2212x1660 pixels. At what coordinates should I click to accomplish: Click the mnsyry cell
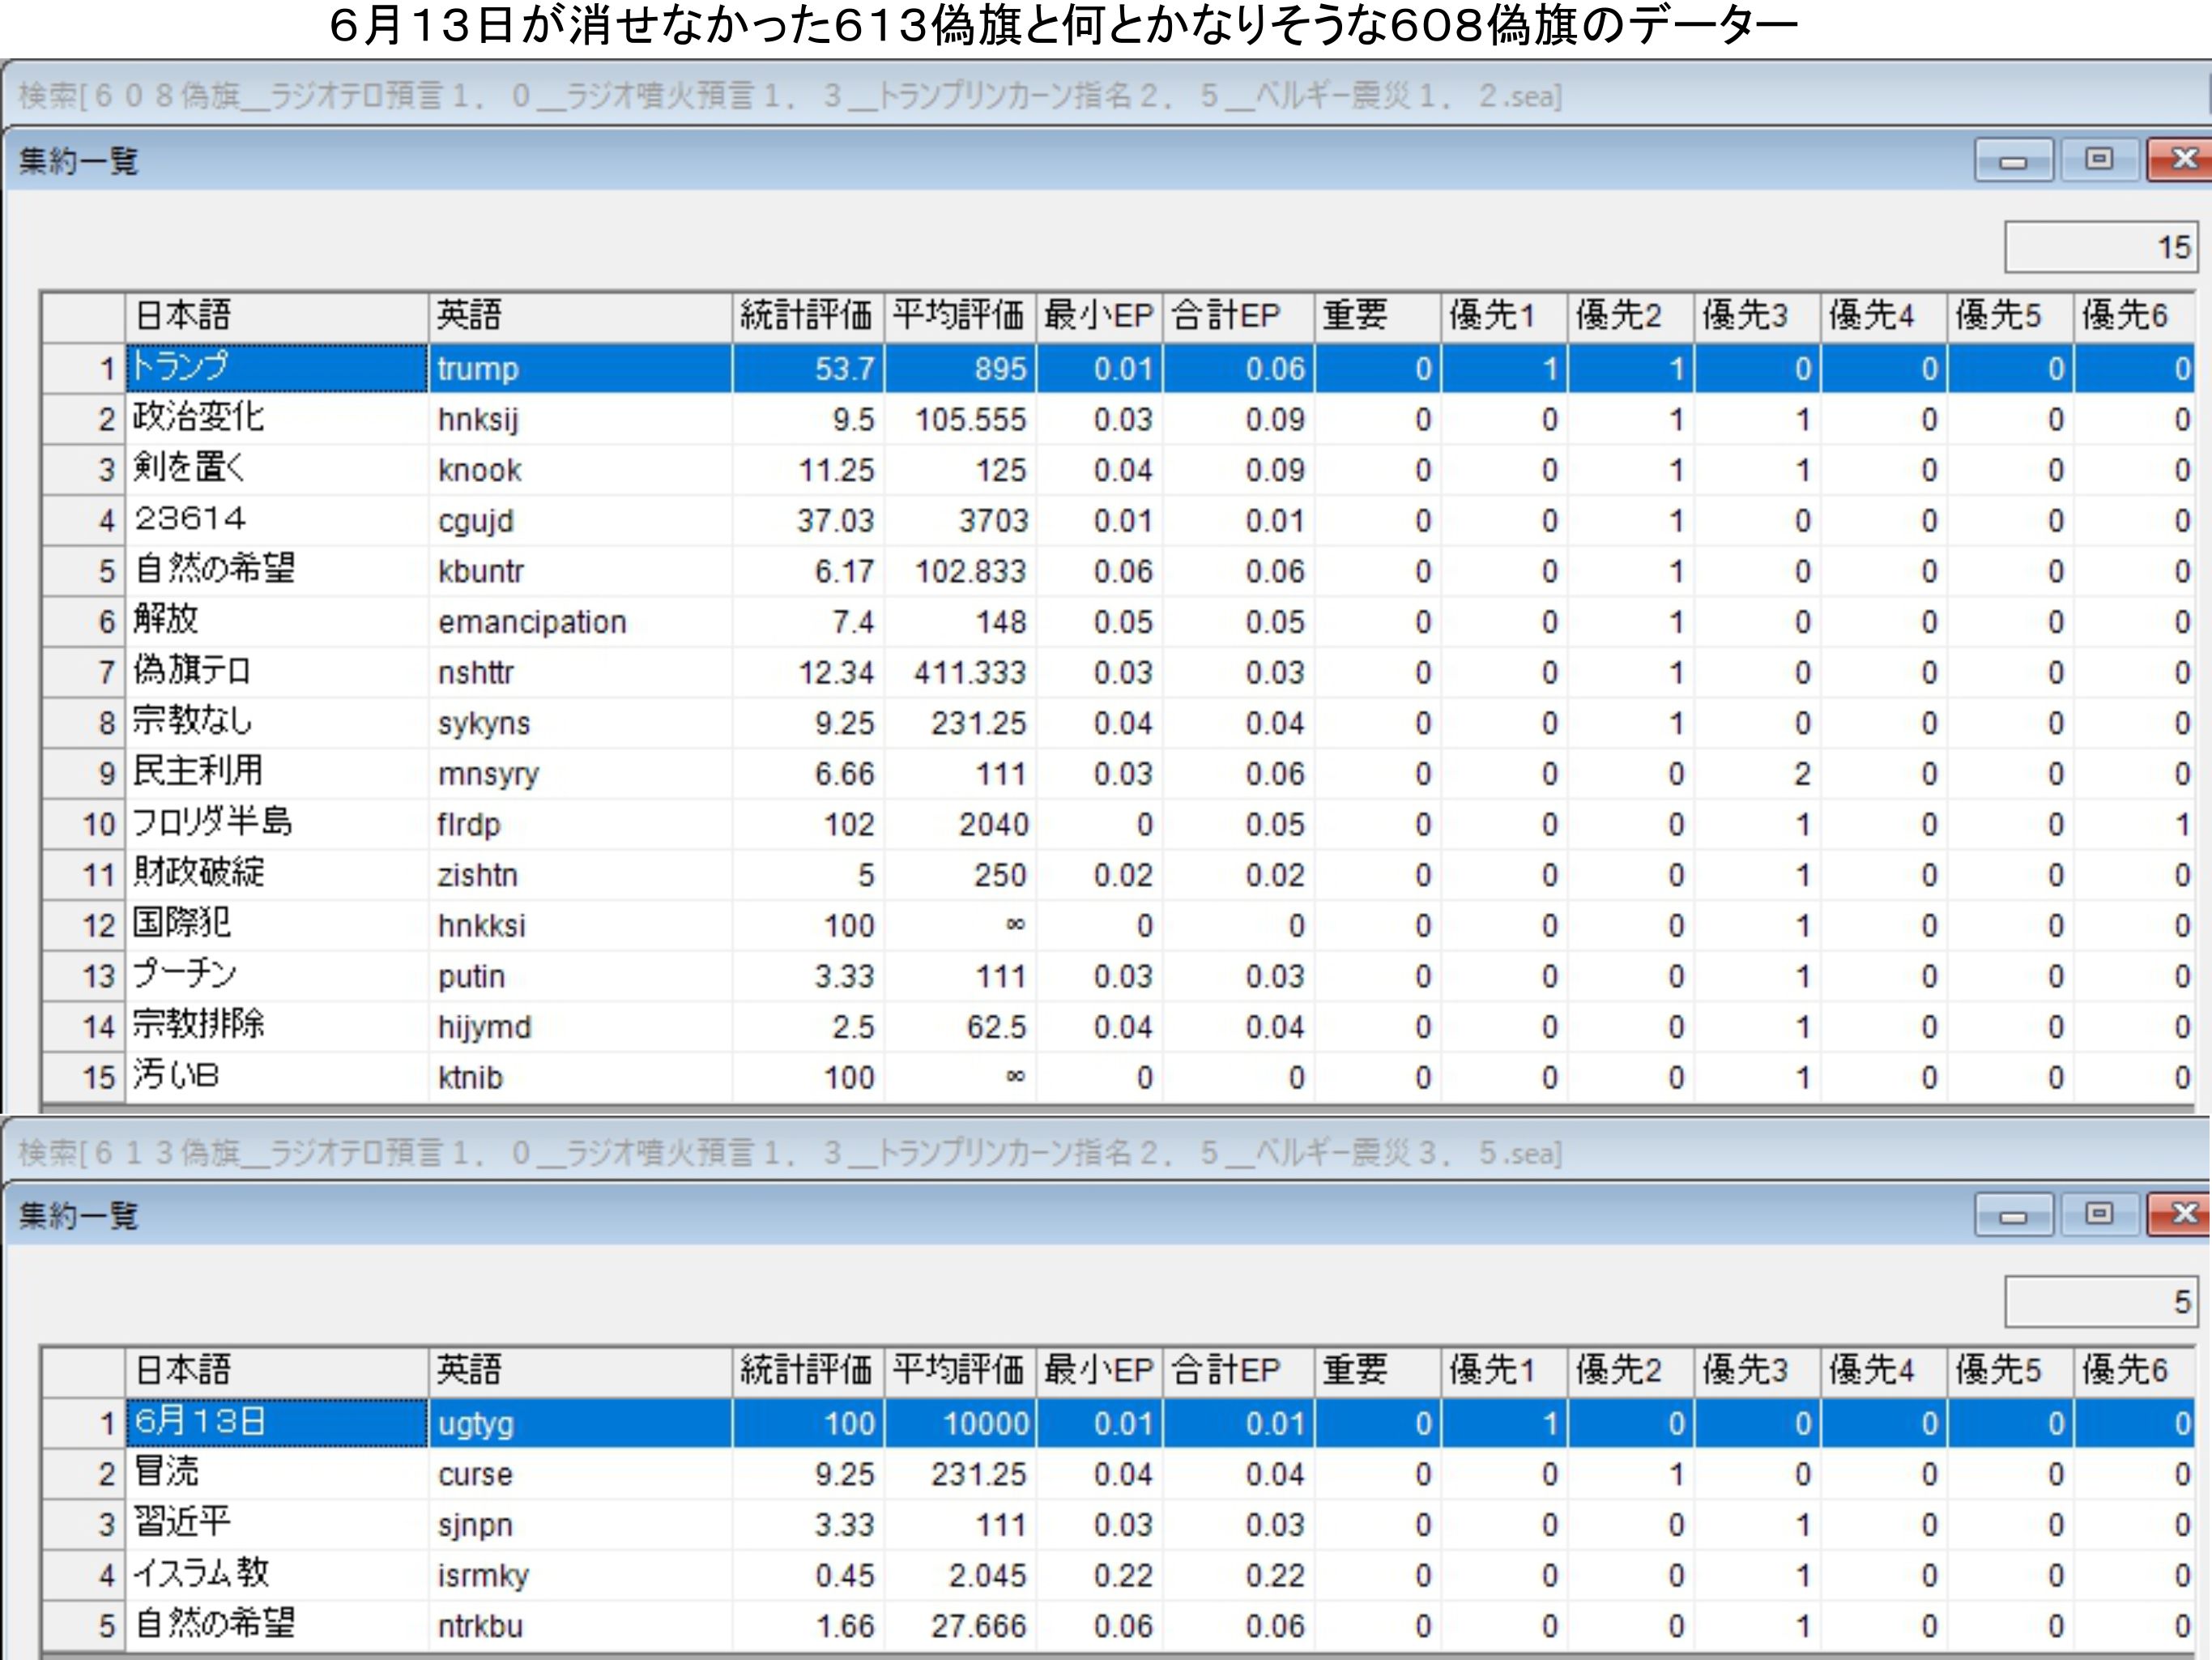pyautogui.click(x=580, y=773)
